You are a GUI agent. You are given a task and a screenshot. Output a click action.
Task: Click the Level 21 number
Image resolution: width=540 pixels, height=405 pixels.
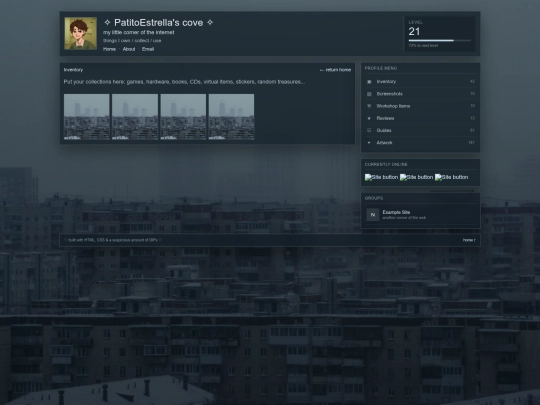(x=414, y=32)
